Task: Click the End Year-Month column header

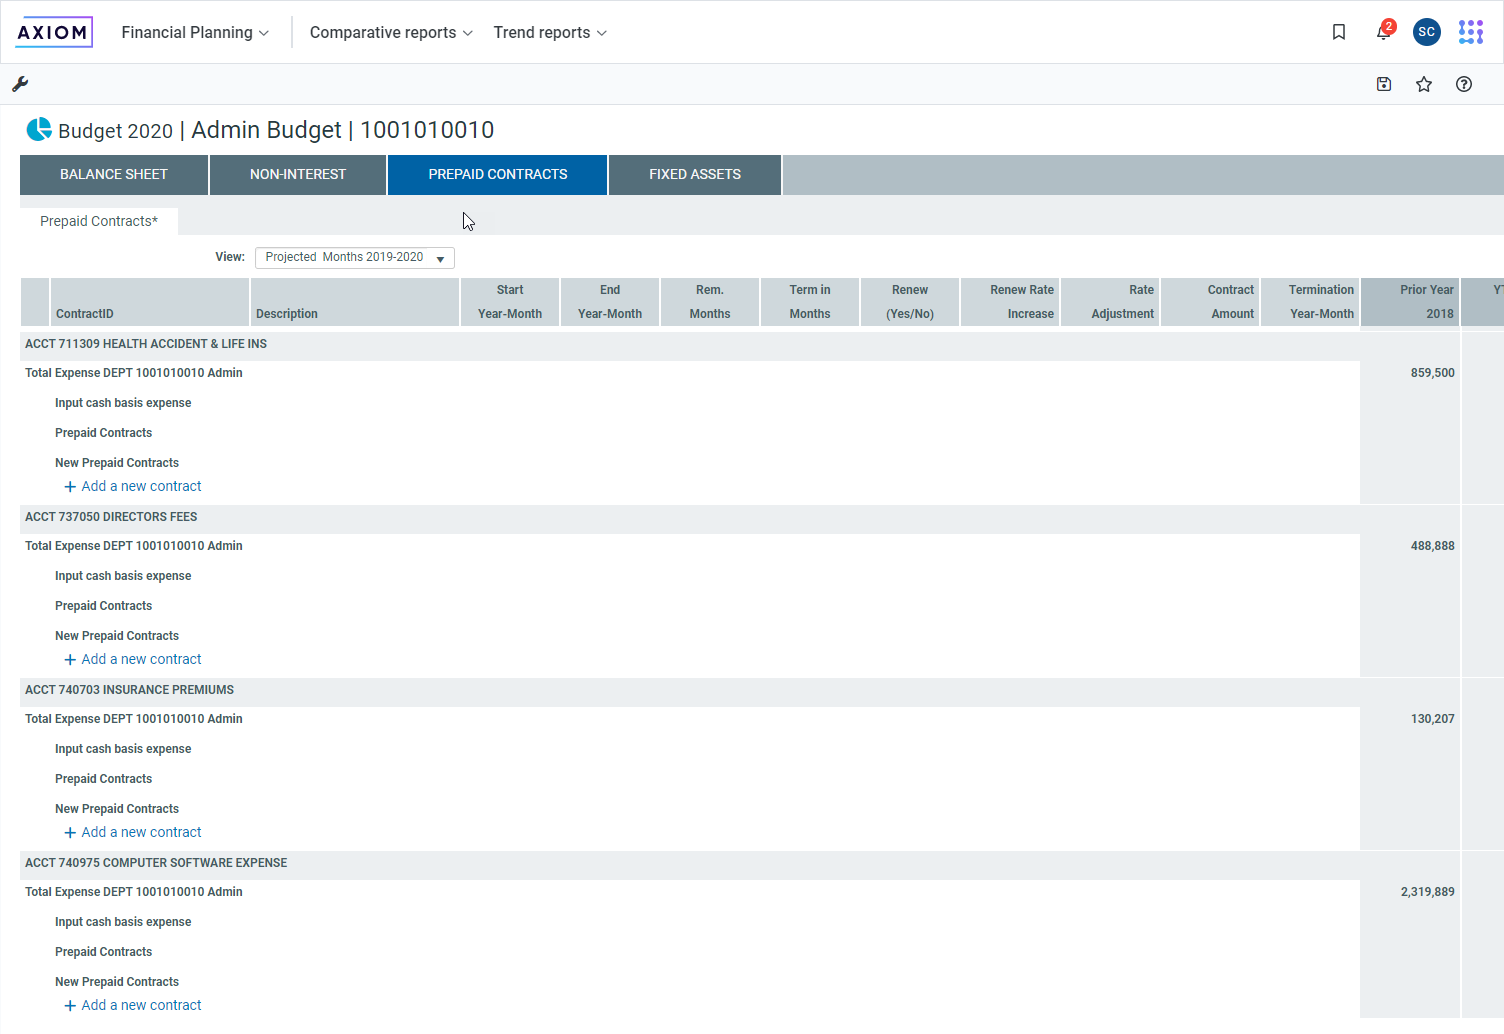Action: click(x=610, y=302)
